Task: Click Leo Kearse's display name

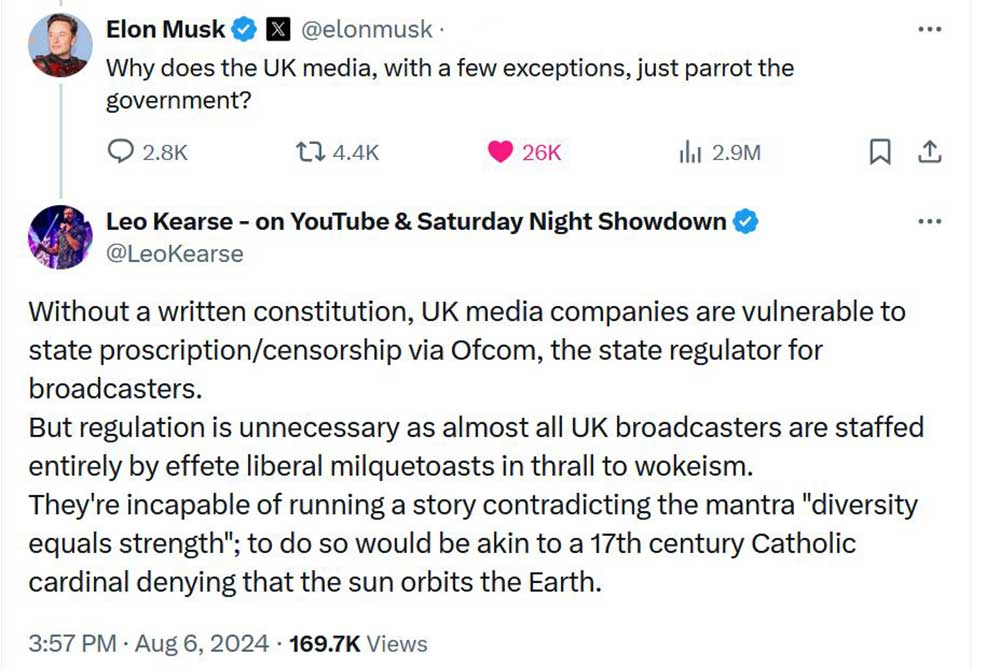Action: pos(415,222)
